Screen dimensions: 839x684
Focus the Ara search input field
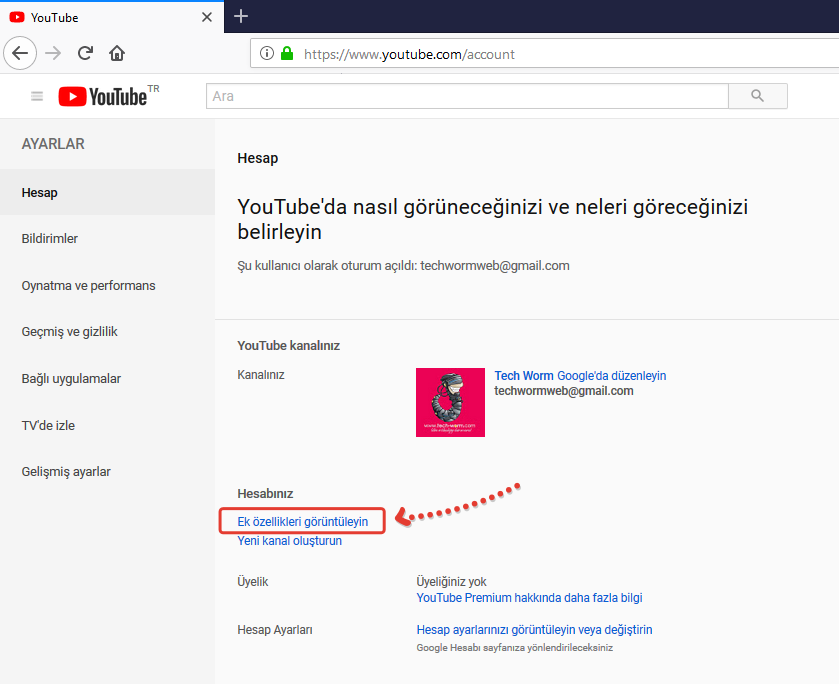[466, 96]
